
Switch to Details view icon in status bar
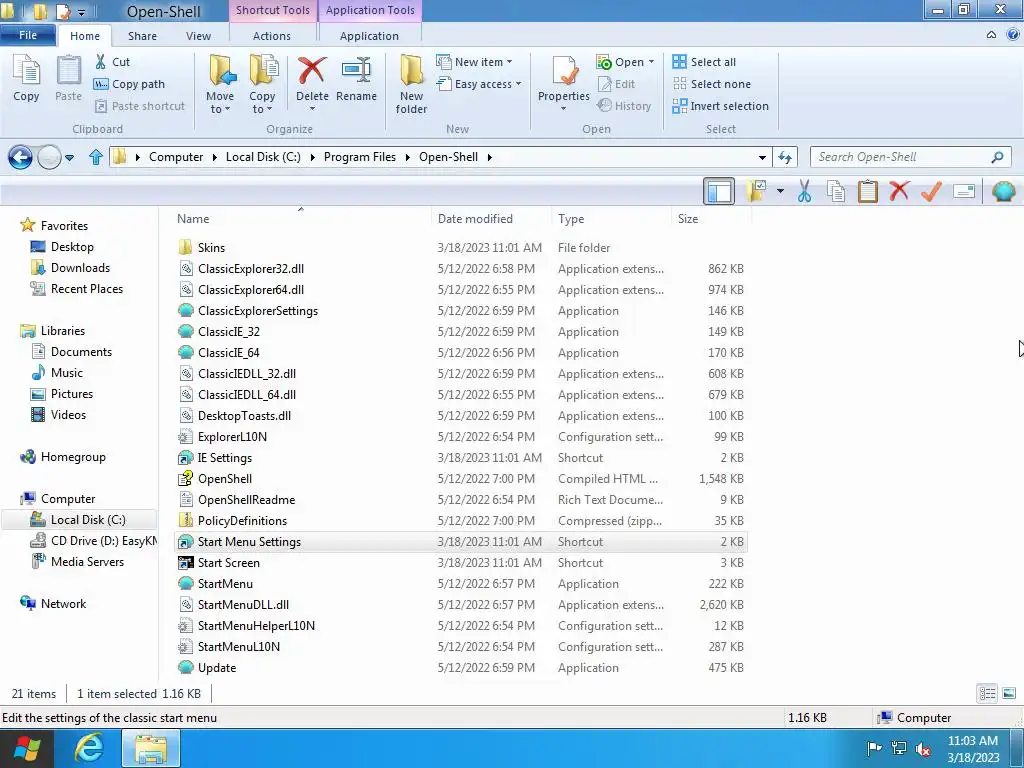987,694
